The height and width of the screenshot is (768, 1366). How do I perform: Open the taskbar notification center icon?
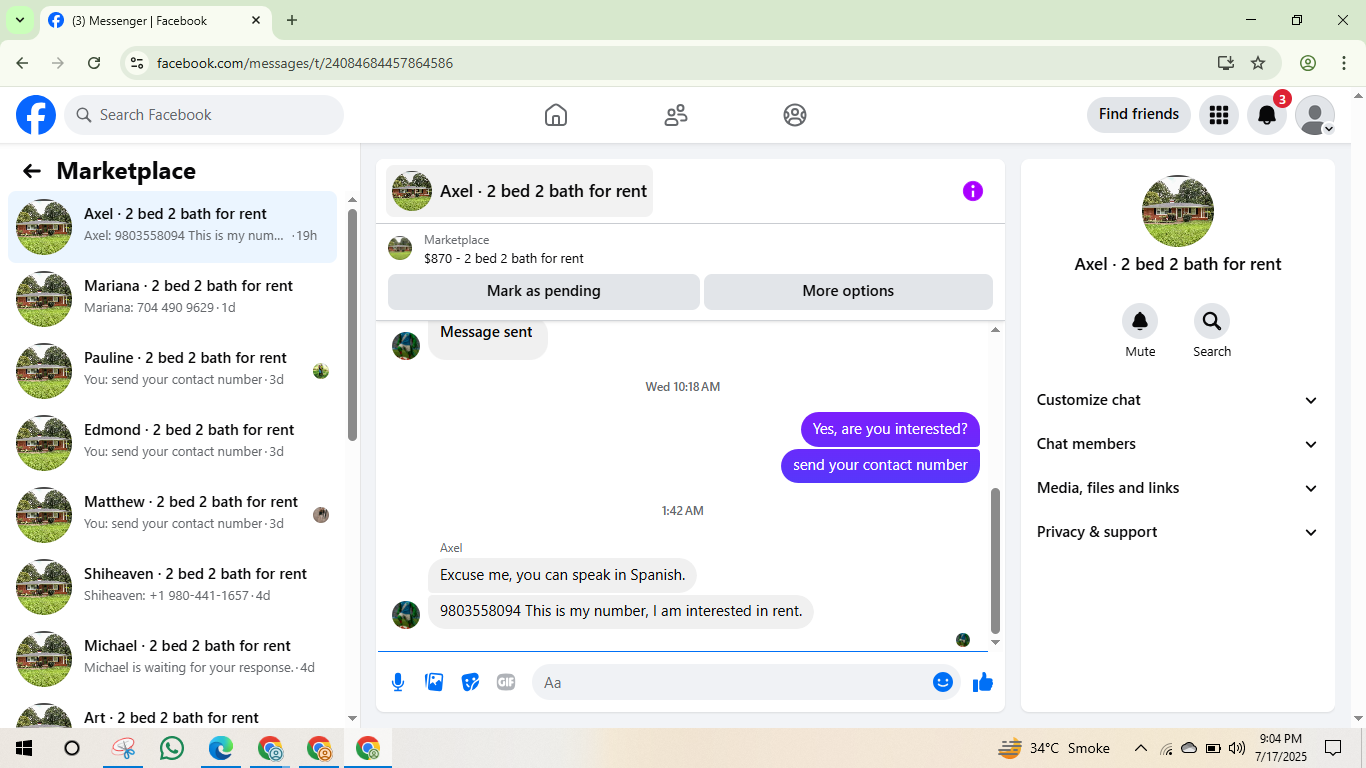[1333, 748]
